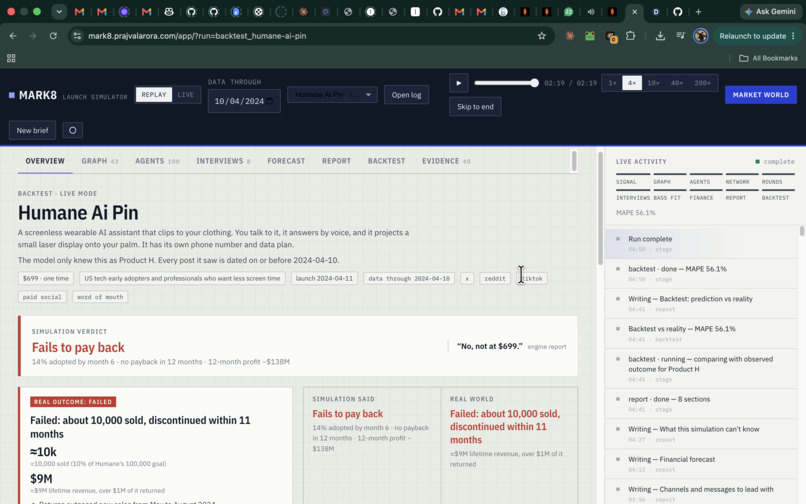Click the frog extension icon
The height and width of the screenshot is (504, 806).
(590, 36)
